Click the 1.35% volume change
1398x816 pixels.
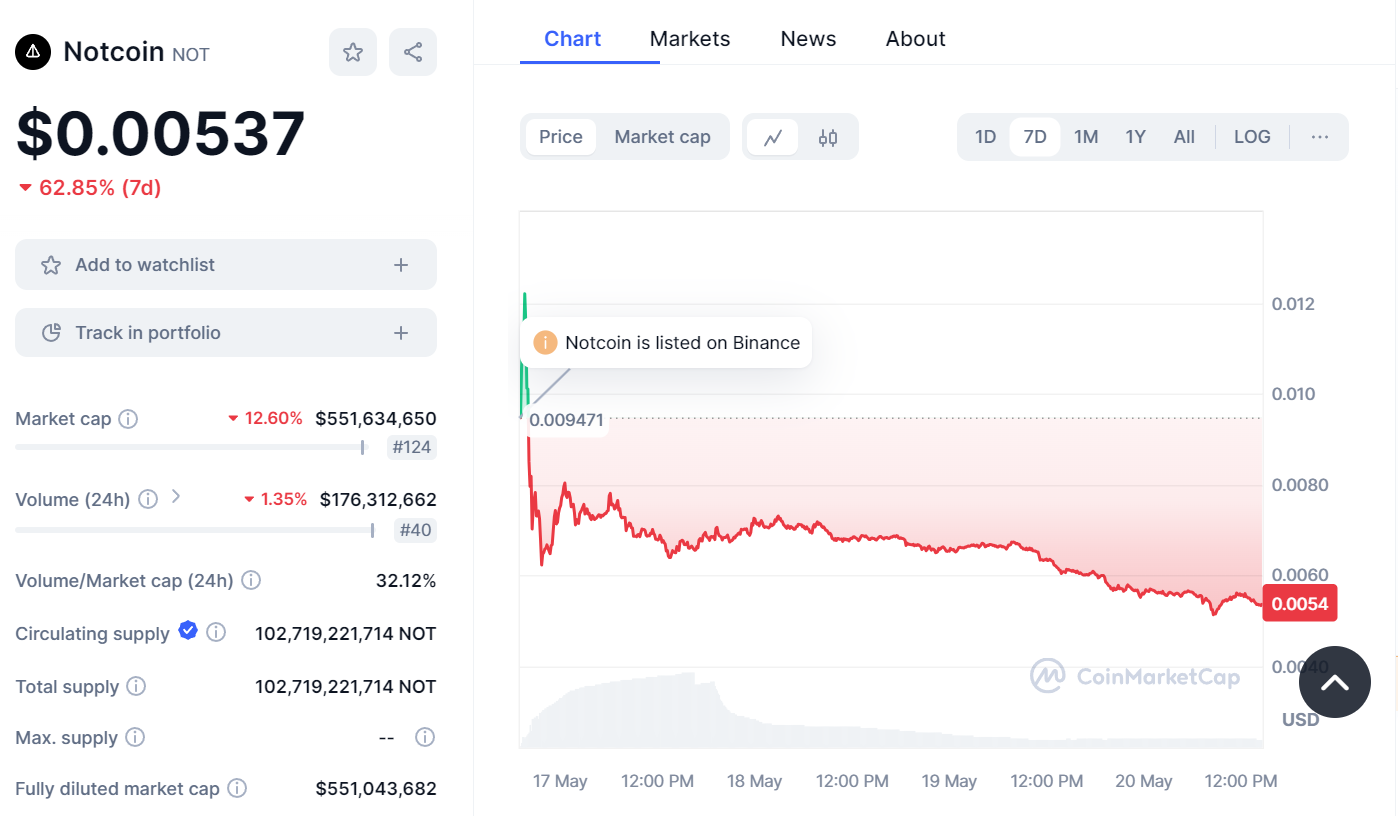(x=276, y=499)
